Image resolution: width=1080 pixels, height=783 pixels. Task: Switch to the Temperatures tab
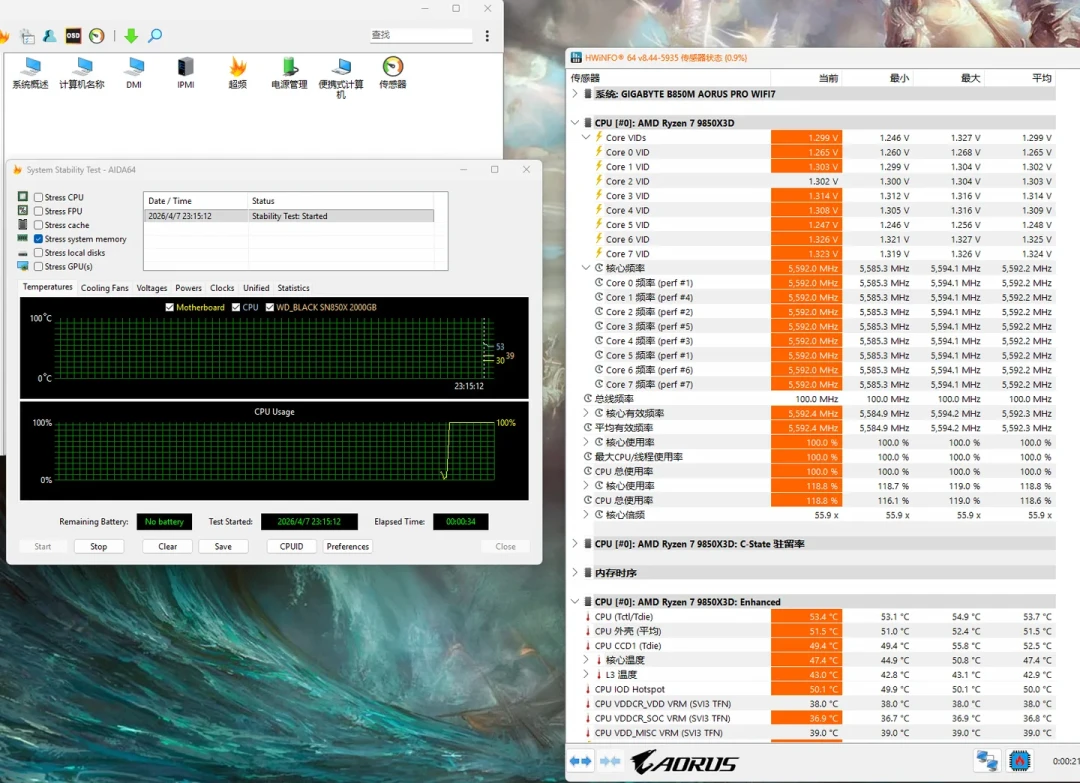[x=48, y=287]
